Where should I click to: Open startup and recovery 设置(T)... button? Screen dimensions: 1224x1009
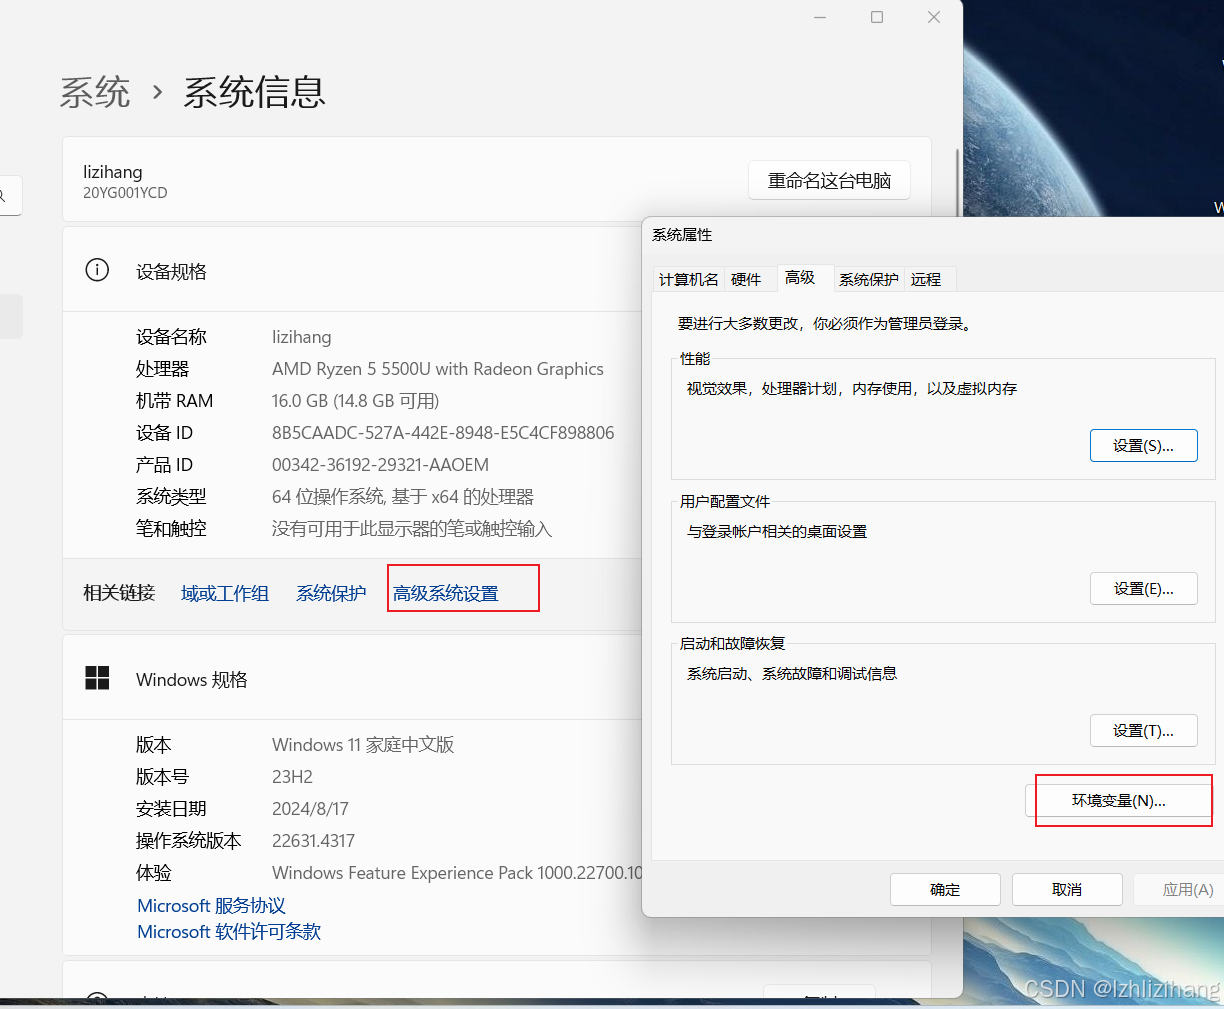[1143, 730]
